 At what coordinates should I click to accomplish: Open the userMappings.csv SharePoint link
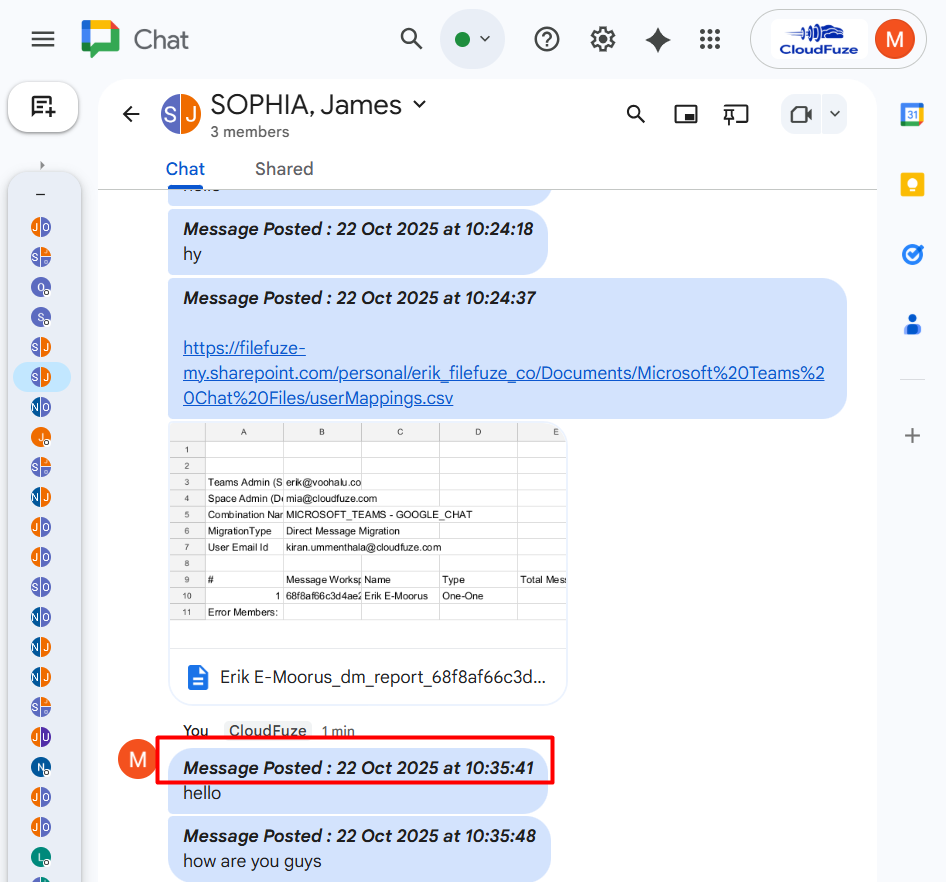coord(503,373)
